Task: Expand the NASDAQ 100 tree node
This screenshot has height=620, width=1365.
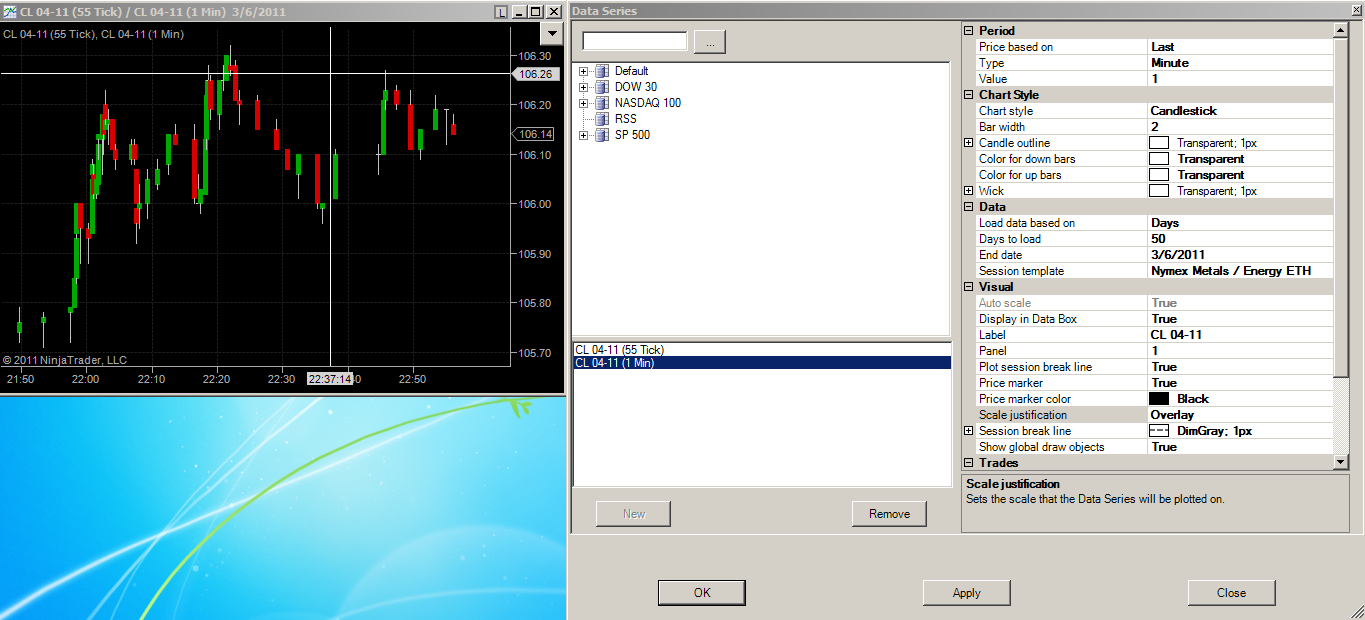Action: click(583, 103)
